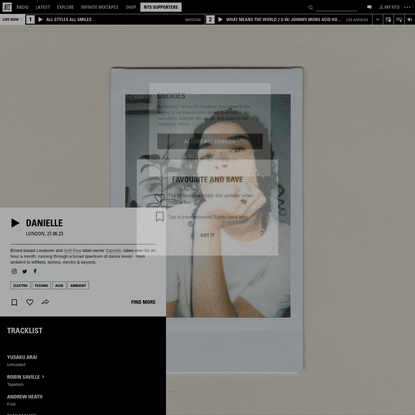Toggle bookmark save for this episode
Viewport: 415px width, 415px height.
click(x=14, y=302)
